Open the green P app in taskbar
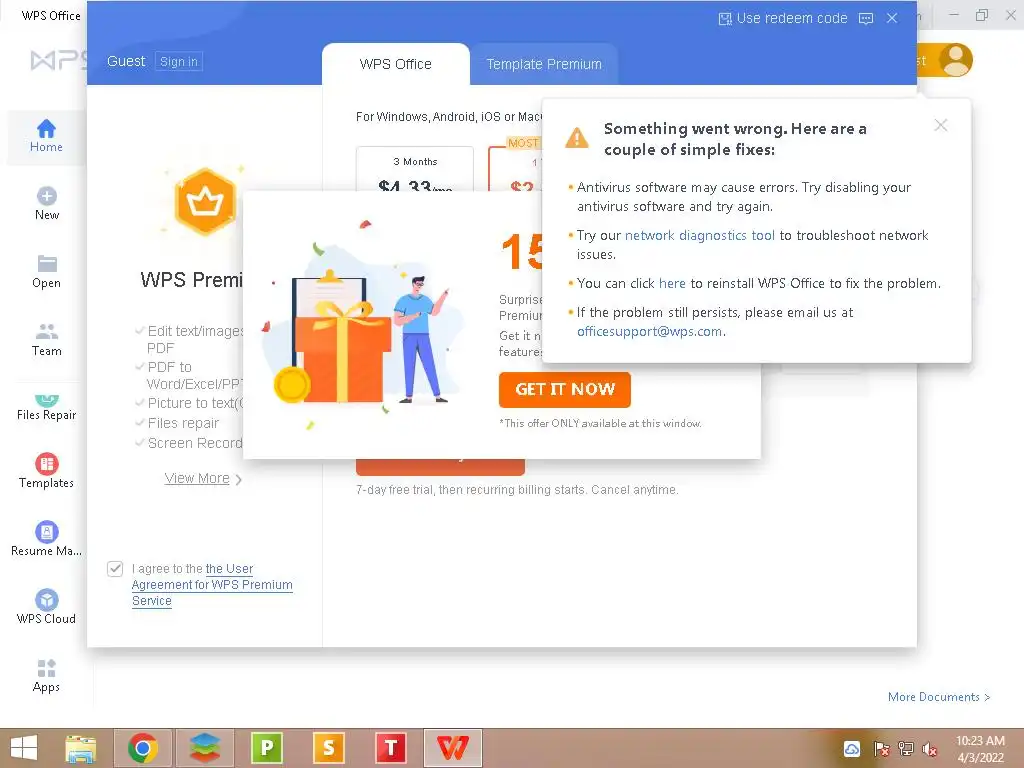Screen dimensions: 1024x768 click(x=267, y=748)
